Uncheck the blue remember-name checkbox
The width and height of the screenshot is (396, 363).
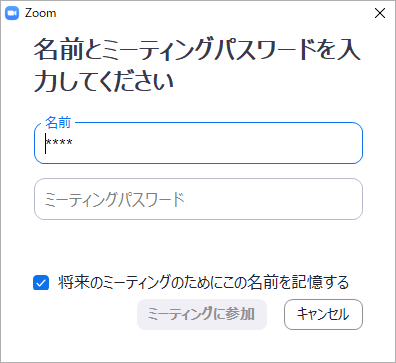tap(41, 283)
